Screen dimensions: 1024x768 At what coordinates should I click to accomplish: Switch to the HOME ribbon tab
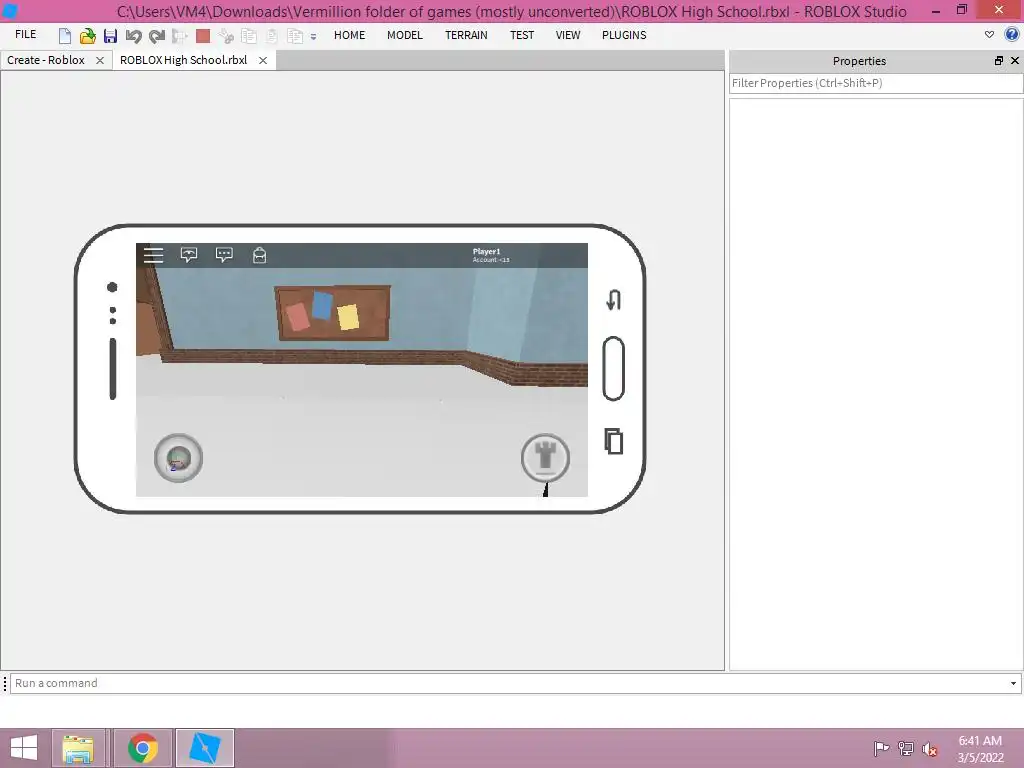click(349, 35)
